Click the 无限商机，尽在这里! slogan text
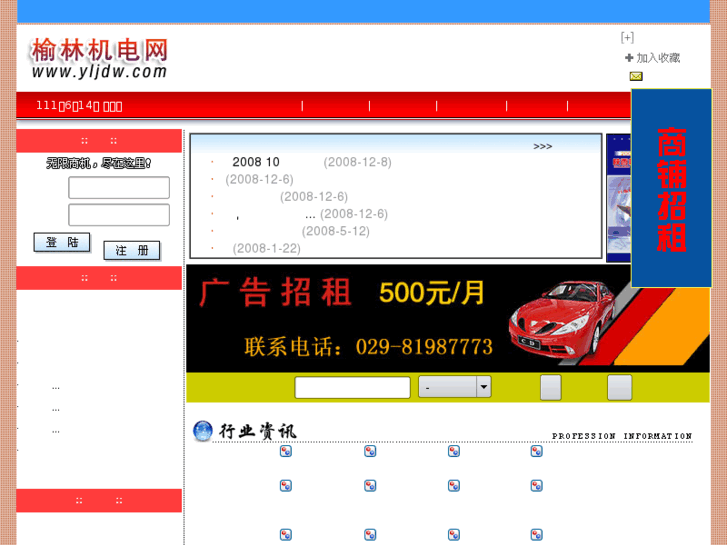This screenshot has height=545, width=727. (x=99, y=163)
